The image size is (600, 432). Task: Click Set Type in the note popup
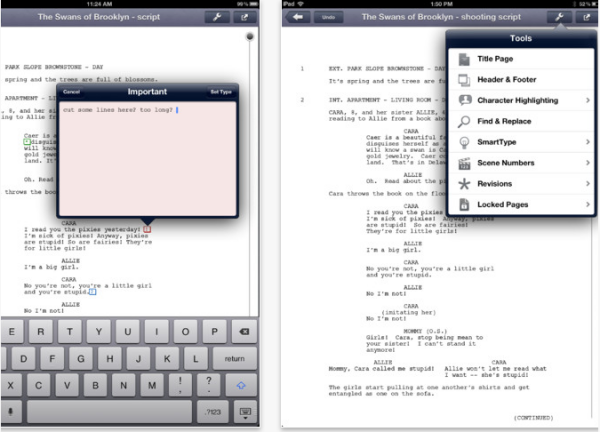coord(221,92)
